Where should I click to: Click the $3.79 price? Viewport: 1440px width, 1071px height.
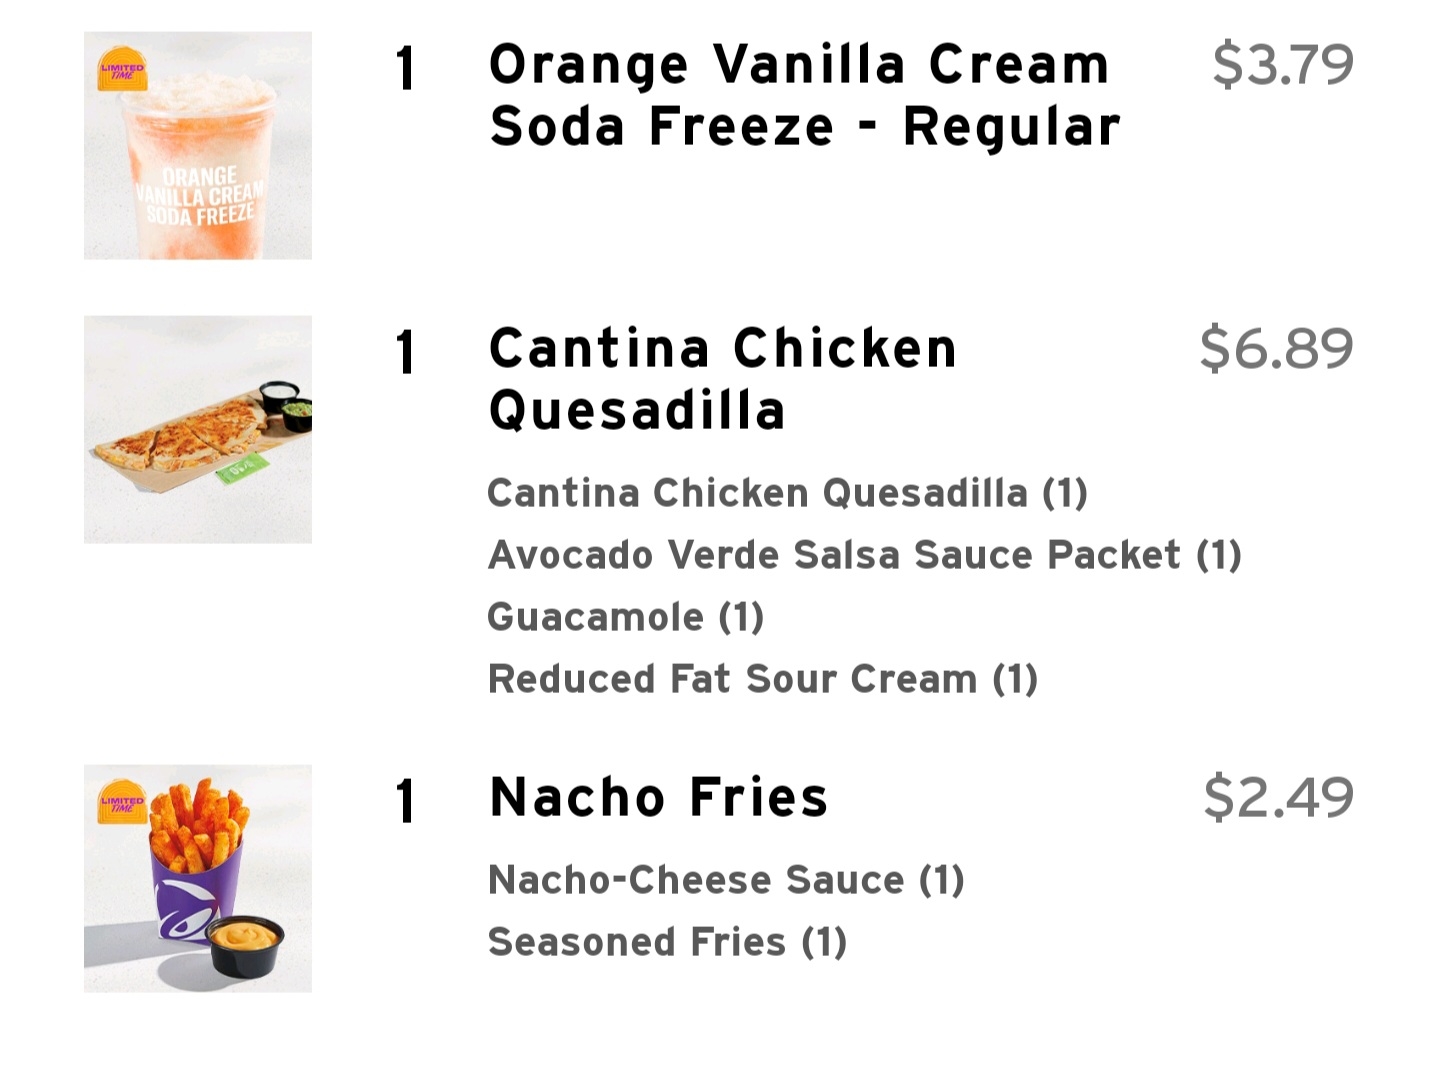click(1282, 65)
